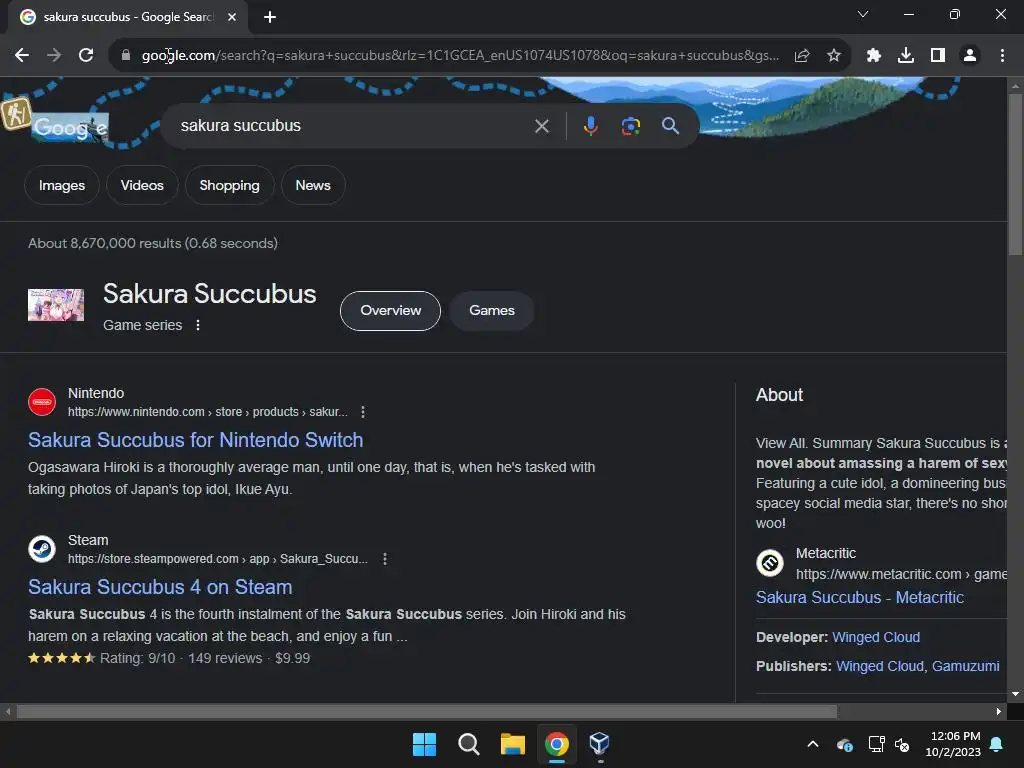Open Chrome downloads icon
1024x768 pixels.
(906, 56)
